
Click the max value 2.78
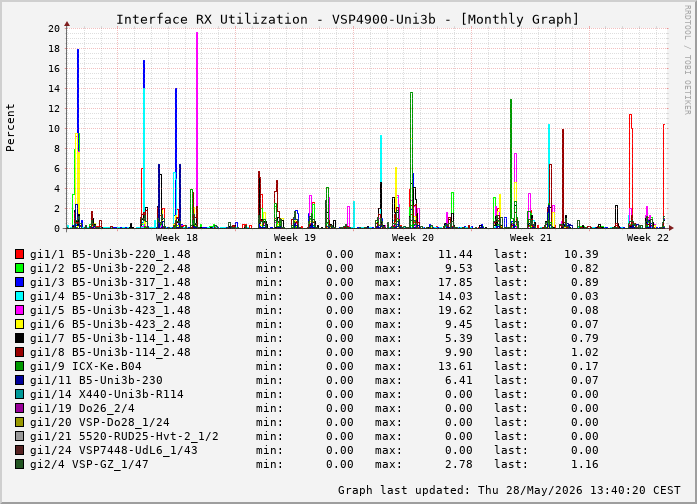coord(459,464)
